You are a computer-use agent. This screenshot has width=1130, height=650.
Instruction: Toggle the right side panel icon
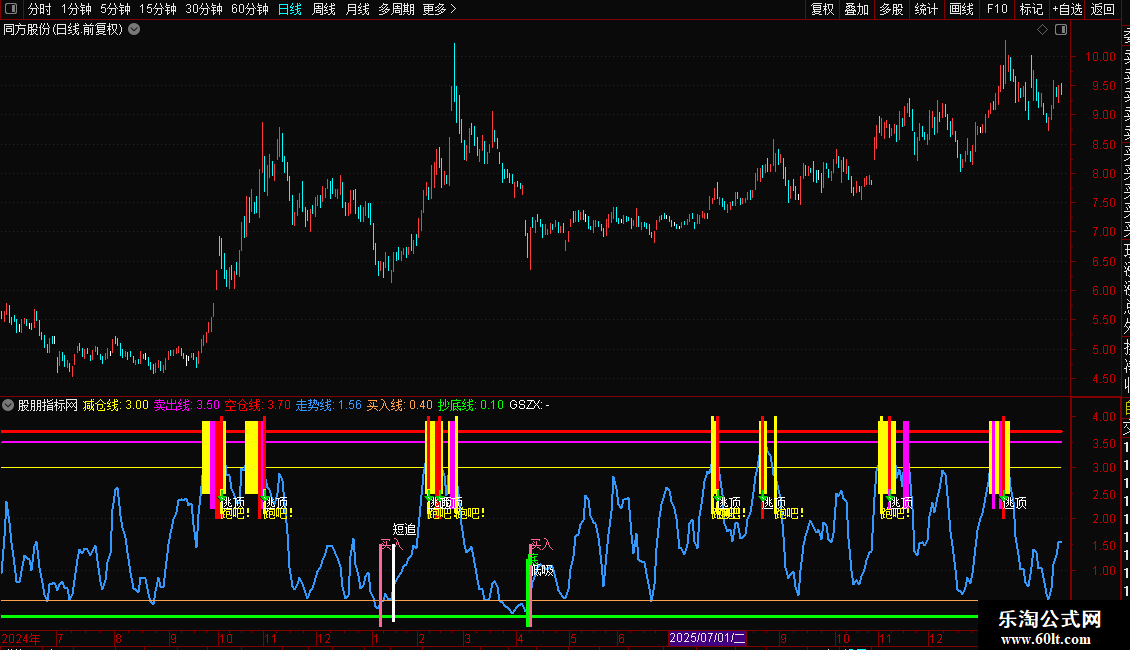[x=1060, y=30]
